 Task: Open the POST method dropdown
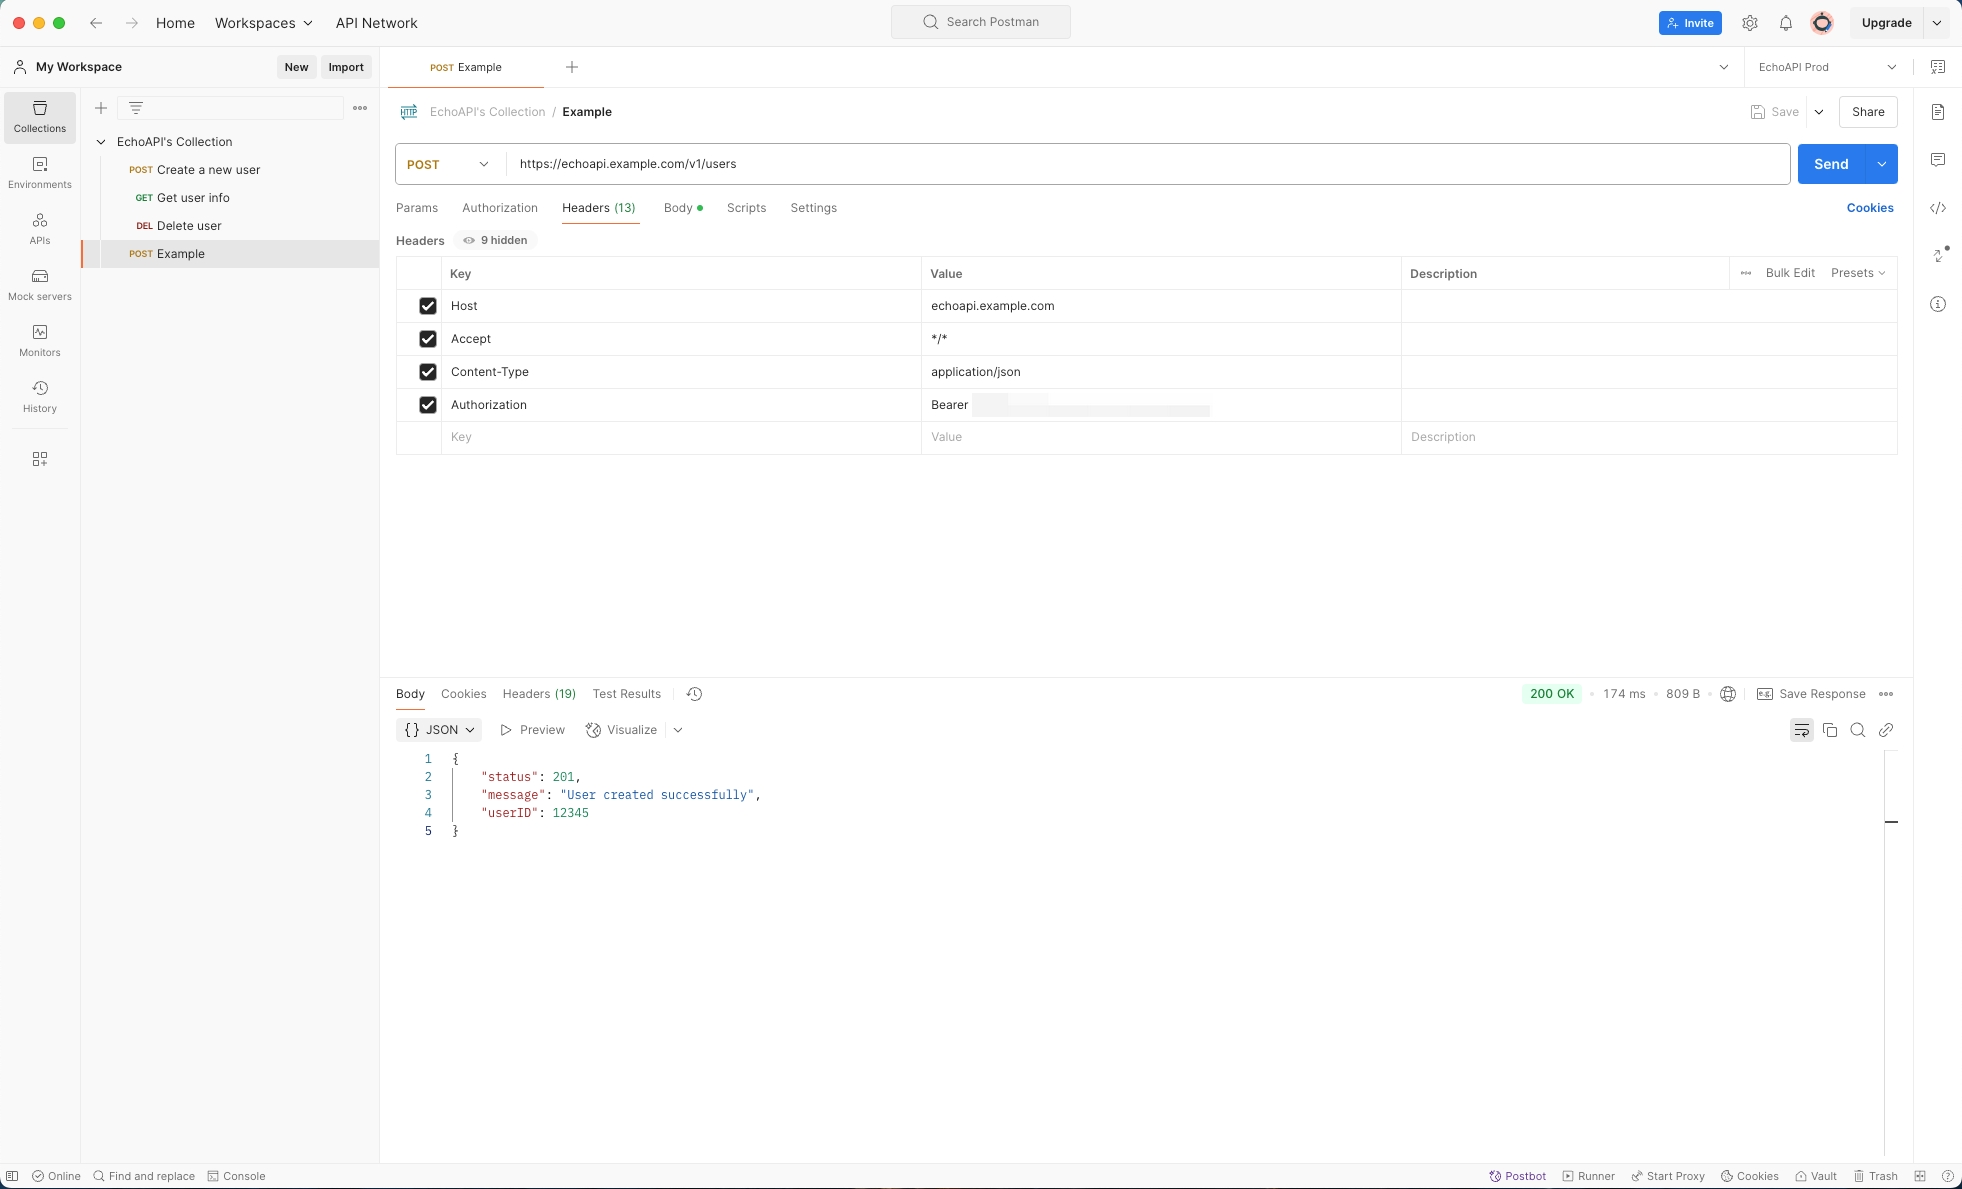coord(448,164)
